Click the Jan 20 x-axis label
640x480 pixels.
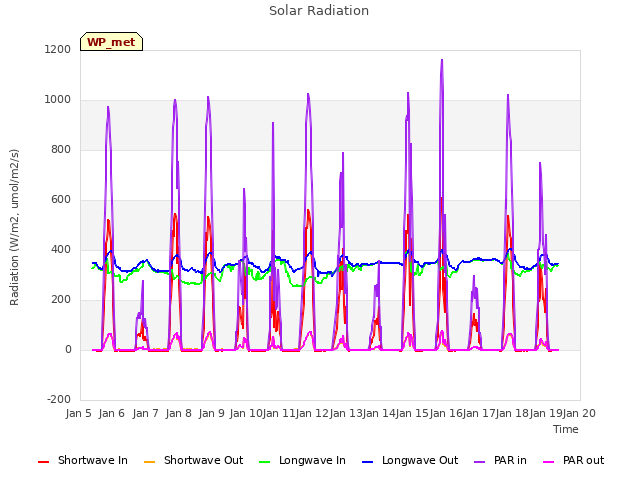[579, 413]
